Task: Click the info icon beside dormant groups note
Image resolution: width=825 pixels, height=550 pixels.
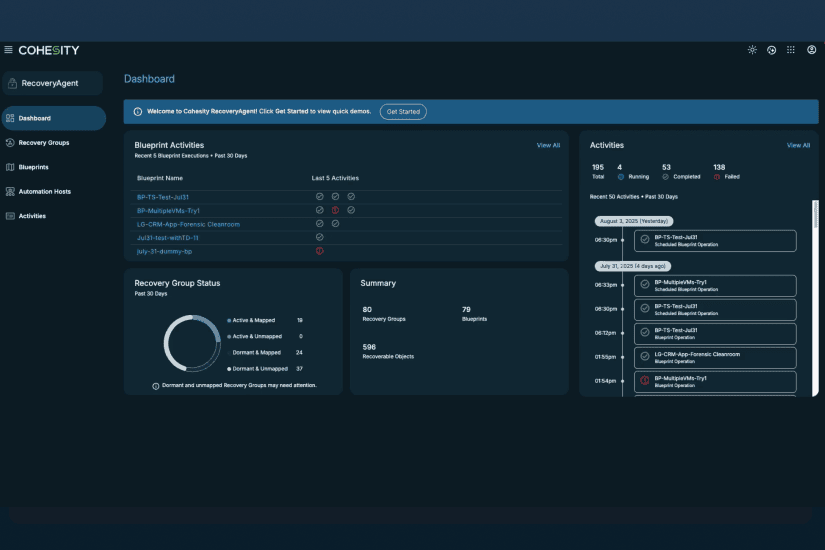Action: 156,386
